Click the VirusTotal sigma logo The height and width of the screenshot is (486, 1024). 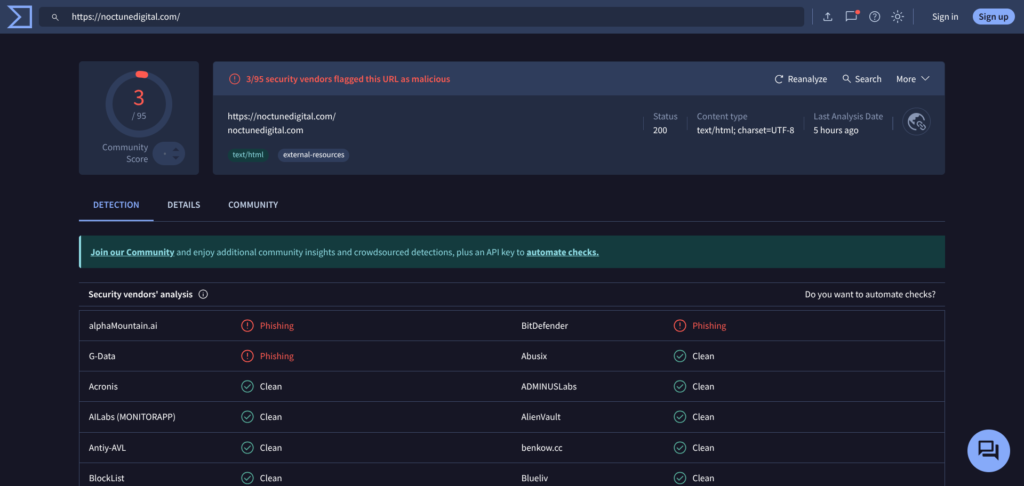click(x=20, y=16)
